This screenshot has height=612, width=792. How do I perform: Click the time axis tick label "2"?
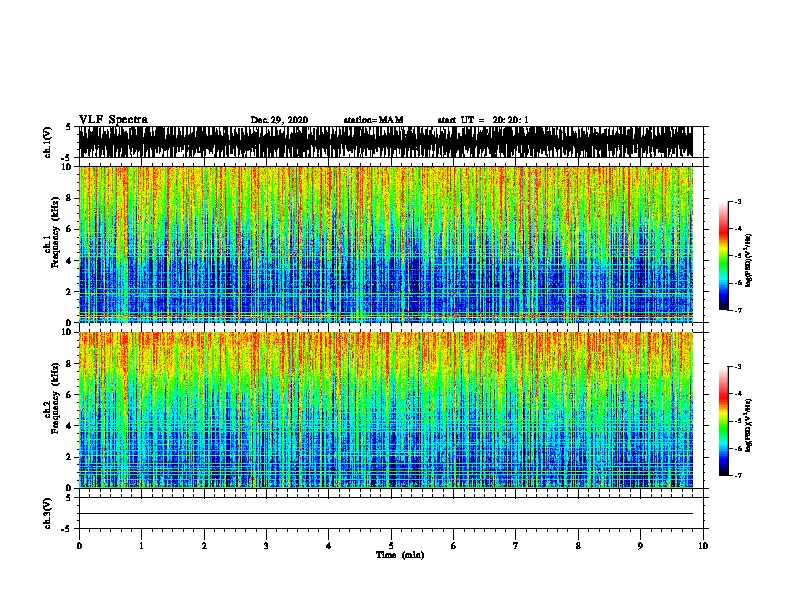coord(204,546)
